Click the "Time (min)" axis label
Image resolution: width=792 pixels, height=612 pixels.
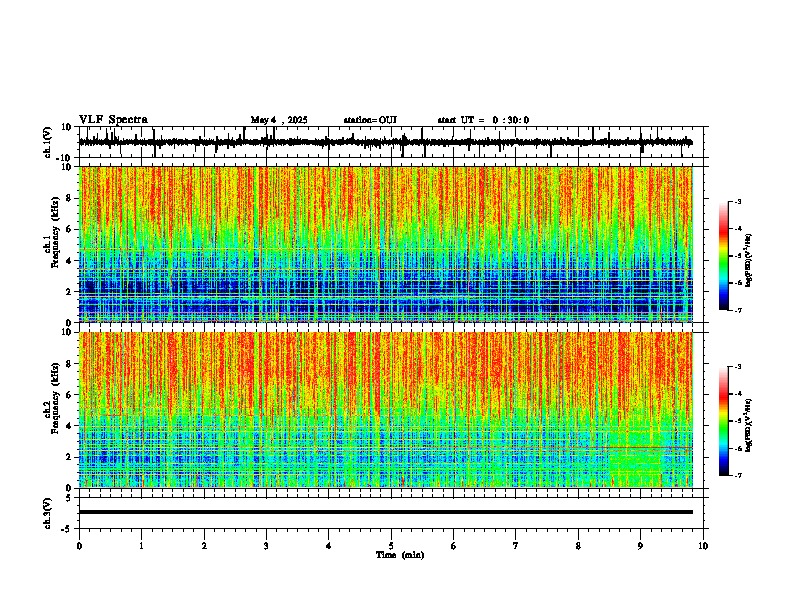(400, 555)
